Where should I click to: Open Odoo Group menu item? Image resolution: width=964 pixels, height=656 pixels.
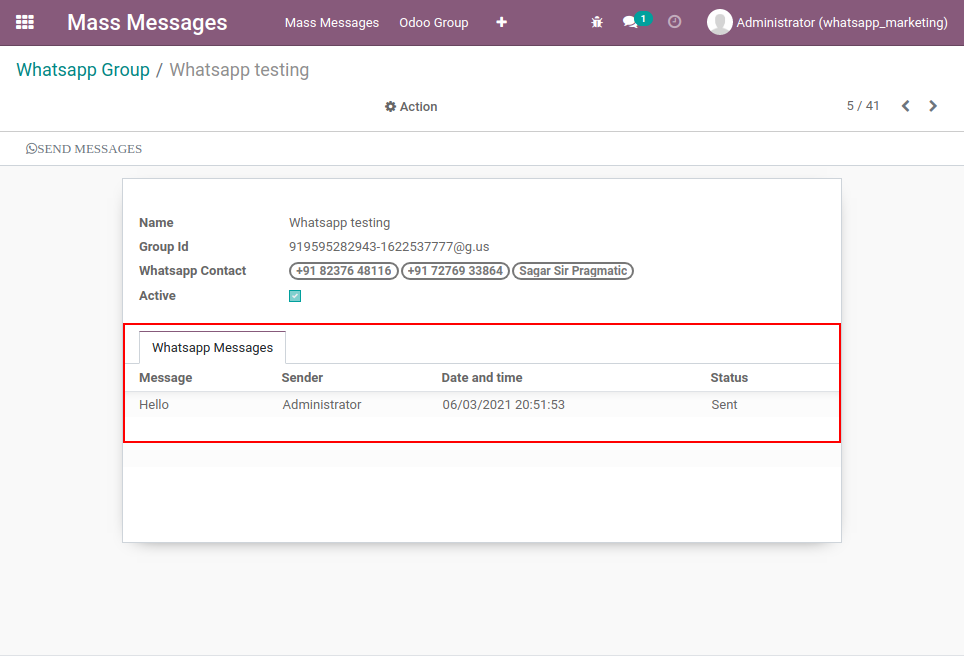pos(433,23)
